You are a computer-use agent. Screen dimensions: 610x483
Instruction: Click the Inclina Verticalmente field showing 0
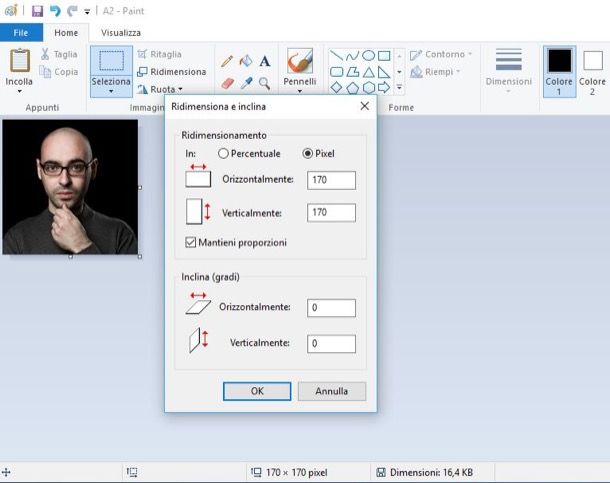(x=331, y=344)
